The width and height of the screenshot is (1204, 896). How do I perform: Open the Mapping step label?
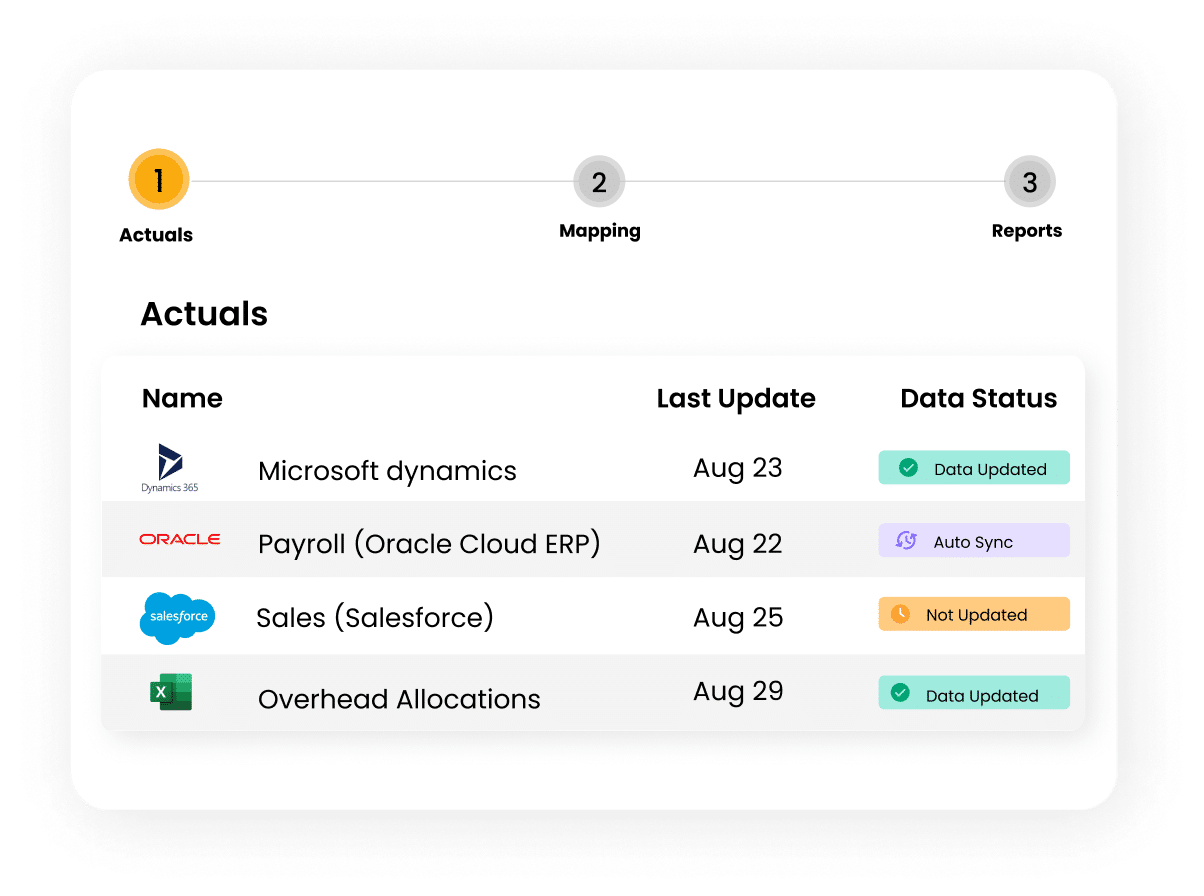tap(600, 231)
